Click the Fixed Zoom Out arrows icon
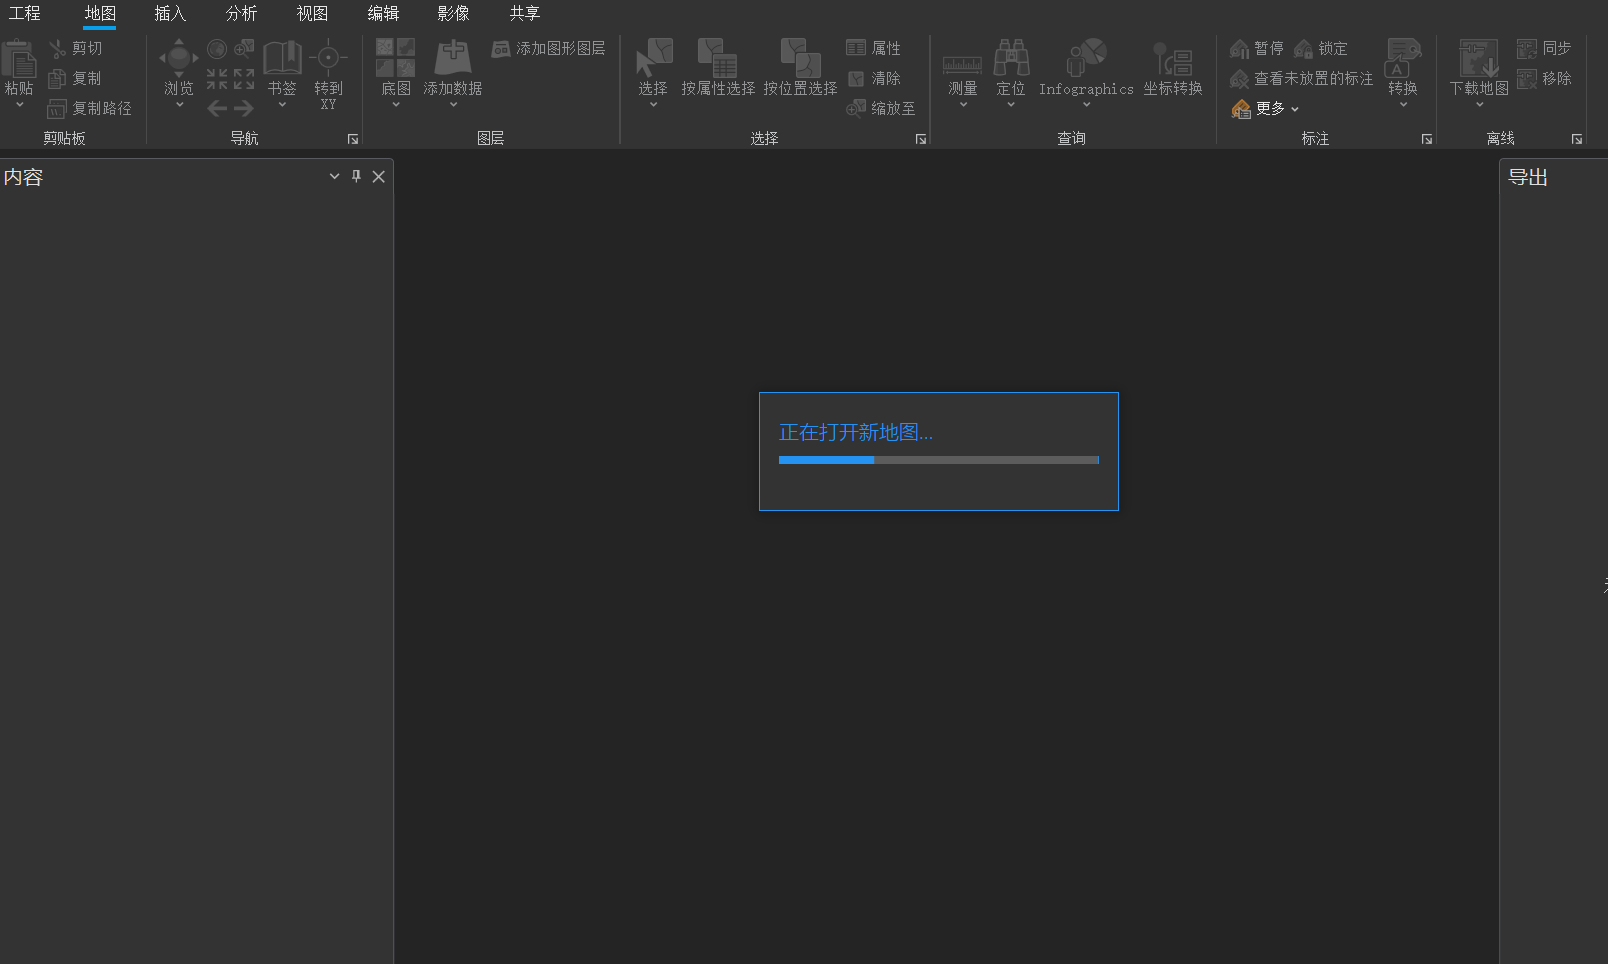 click(244, 78)
